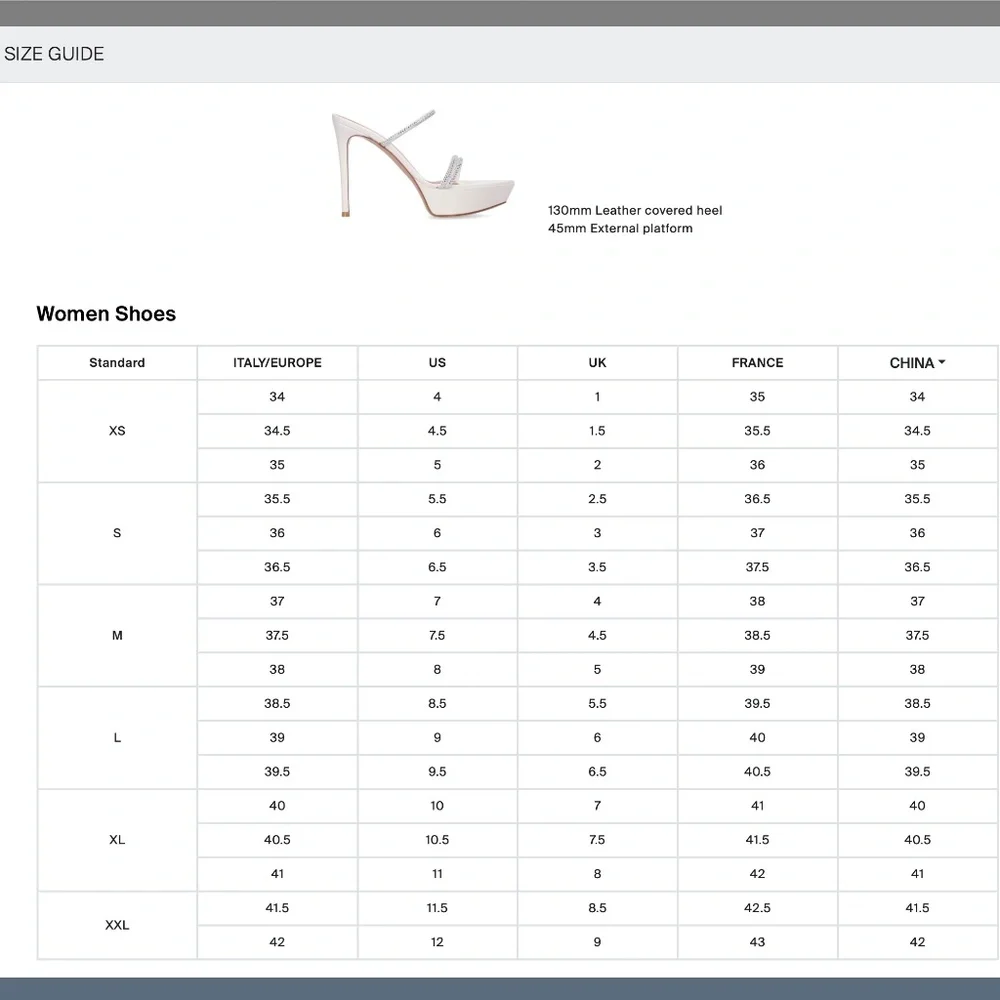Screen dimensions: 1000x1000
Task: Select China size 36.5 cell
Action: pyautogui.click(x=918, y=567)
